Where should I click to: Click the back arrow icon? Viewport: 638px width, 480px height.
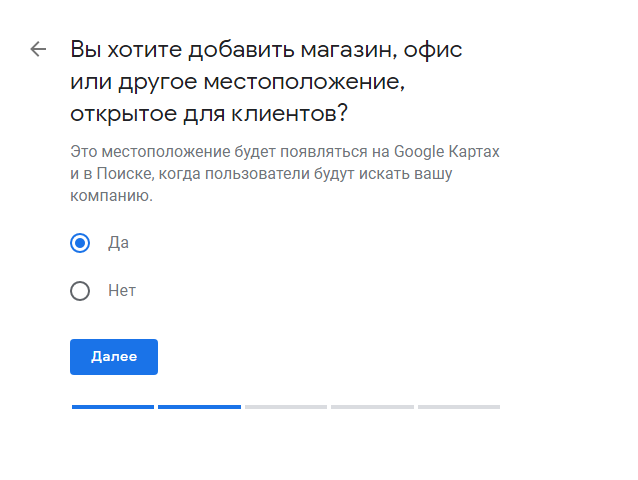coord(38,49)
